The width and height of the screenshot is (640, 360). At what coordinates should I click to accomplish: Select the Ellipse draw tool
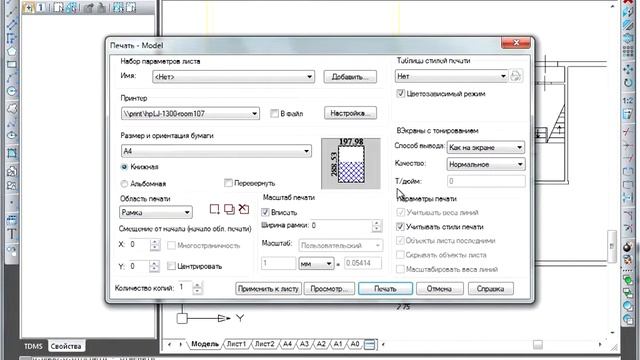(x=11, y=135)
